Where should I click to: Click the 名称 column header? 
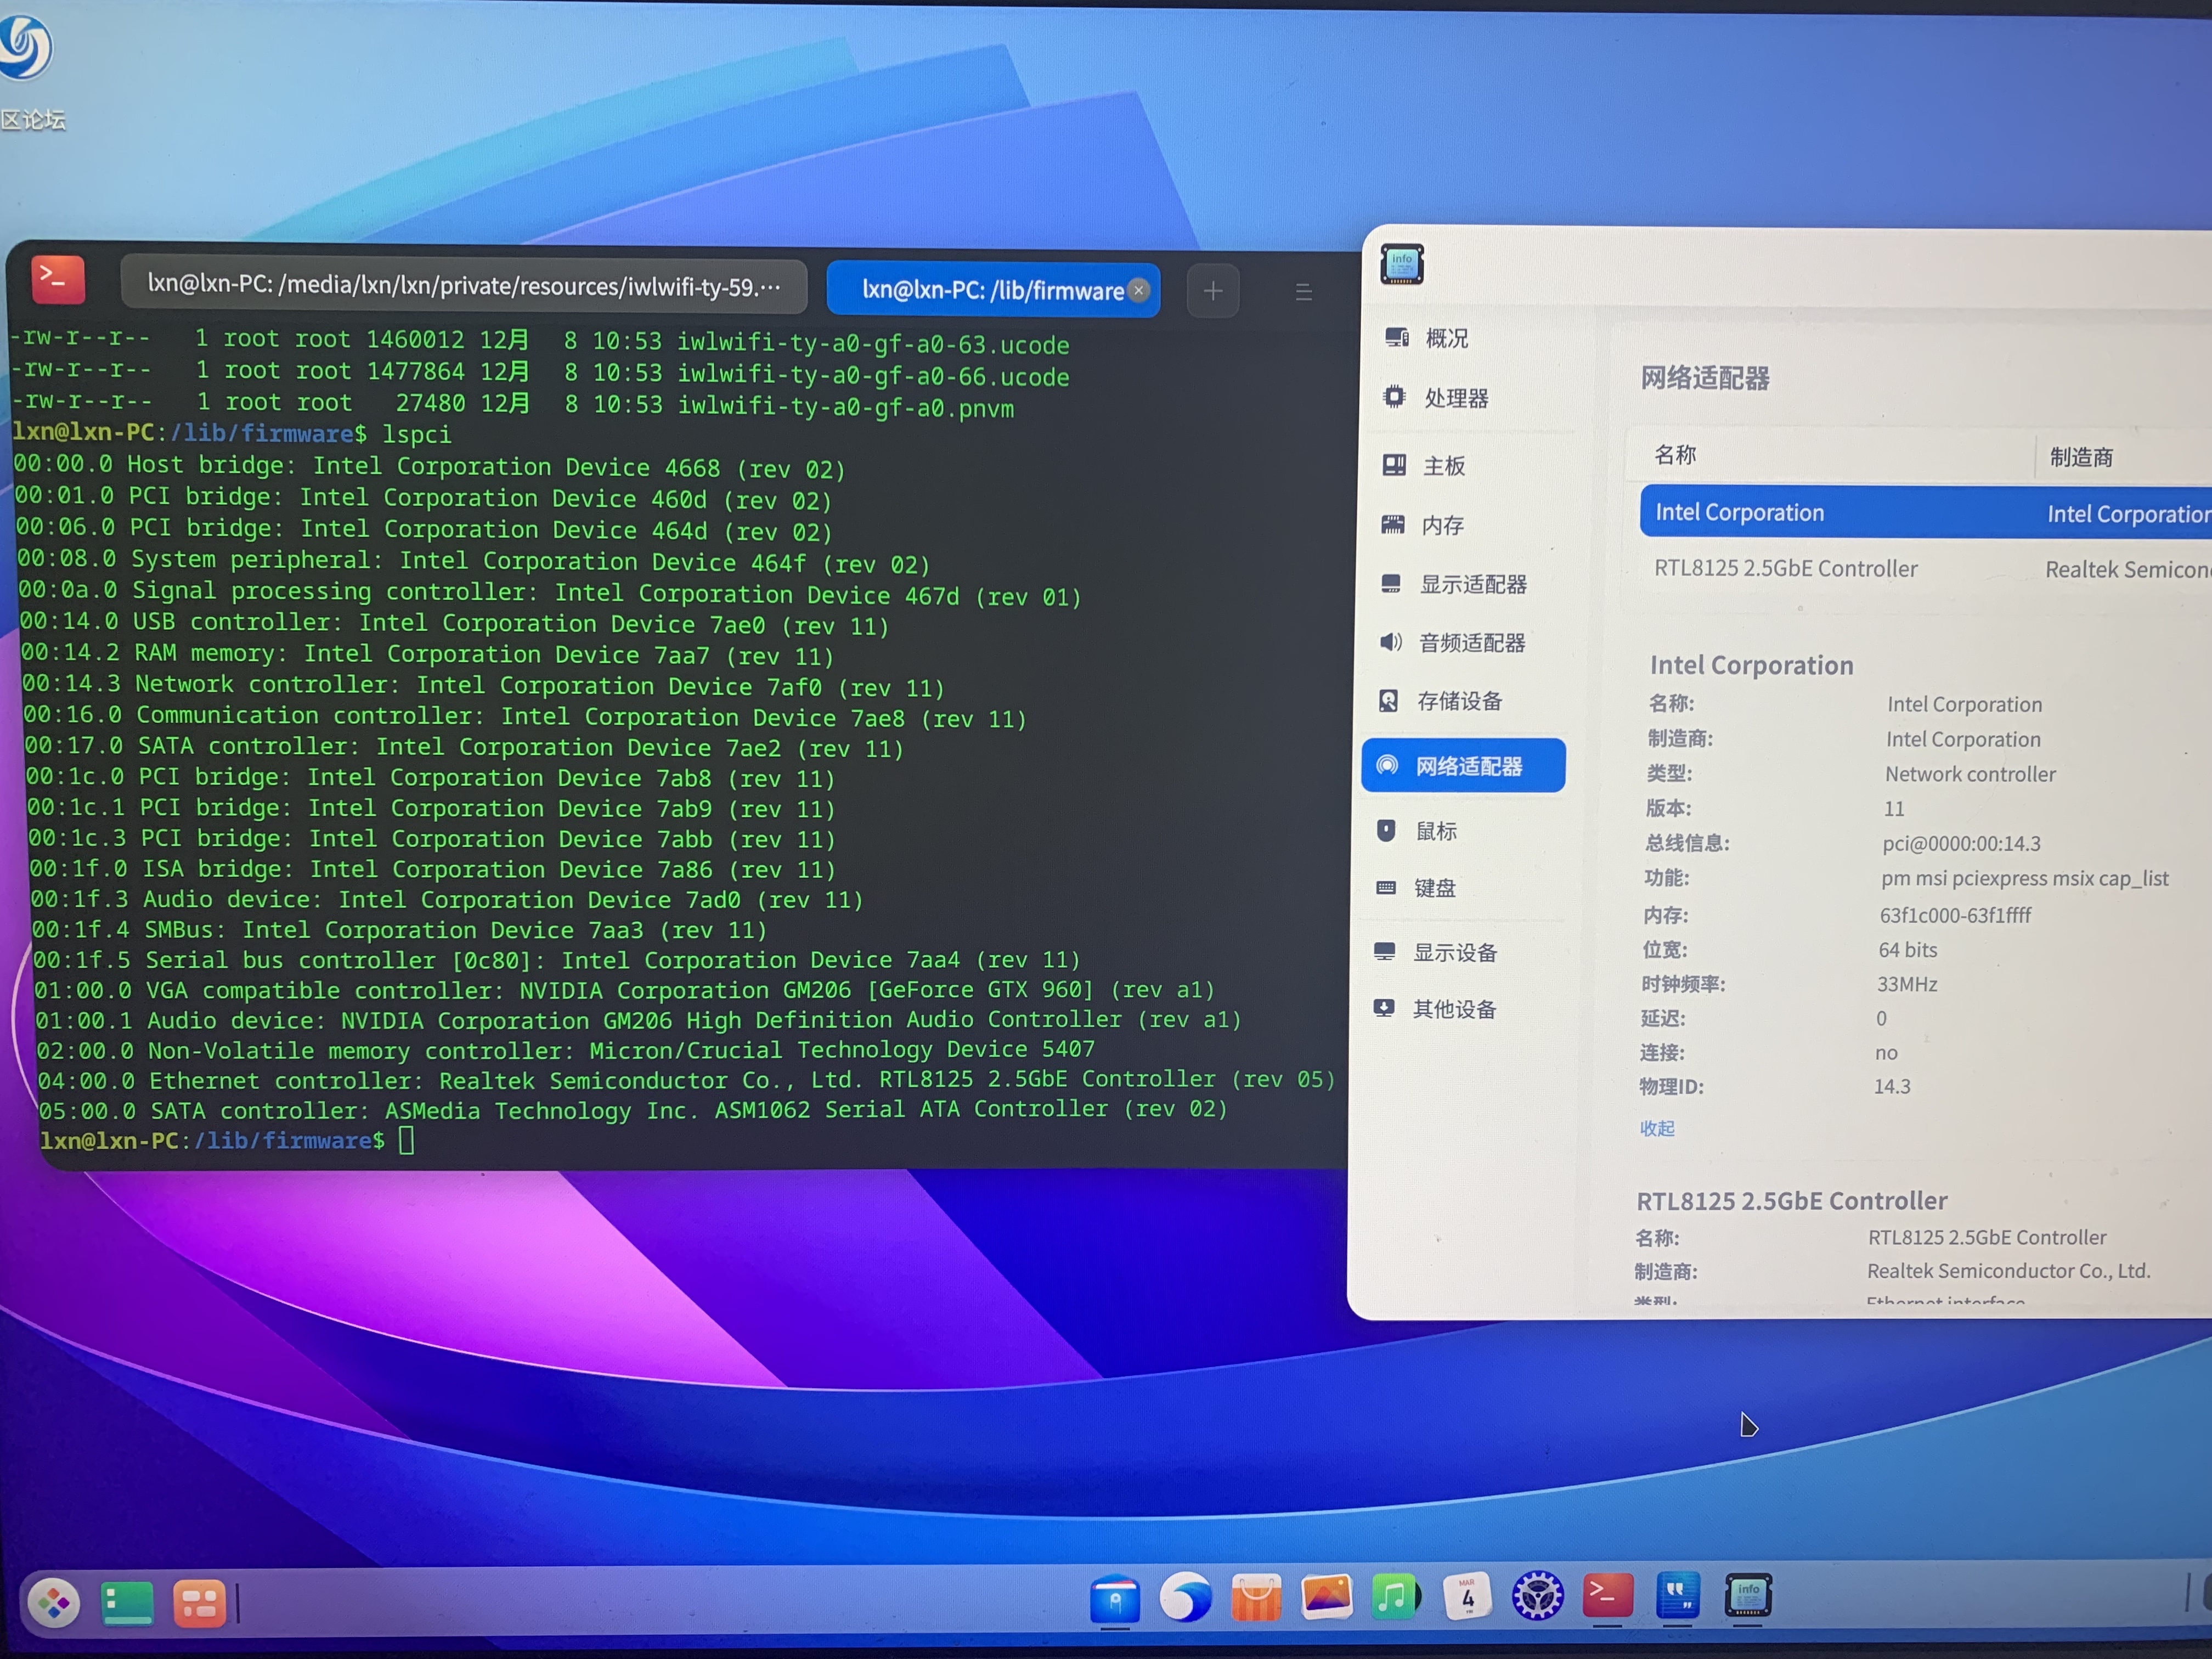pos(1675,455)
